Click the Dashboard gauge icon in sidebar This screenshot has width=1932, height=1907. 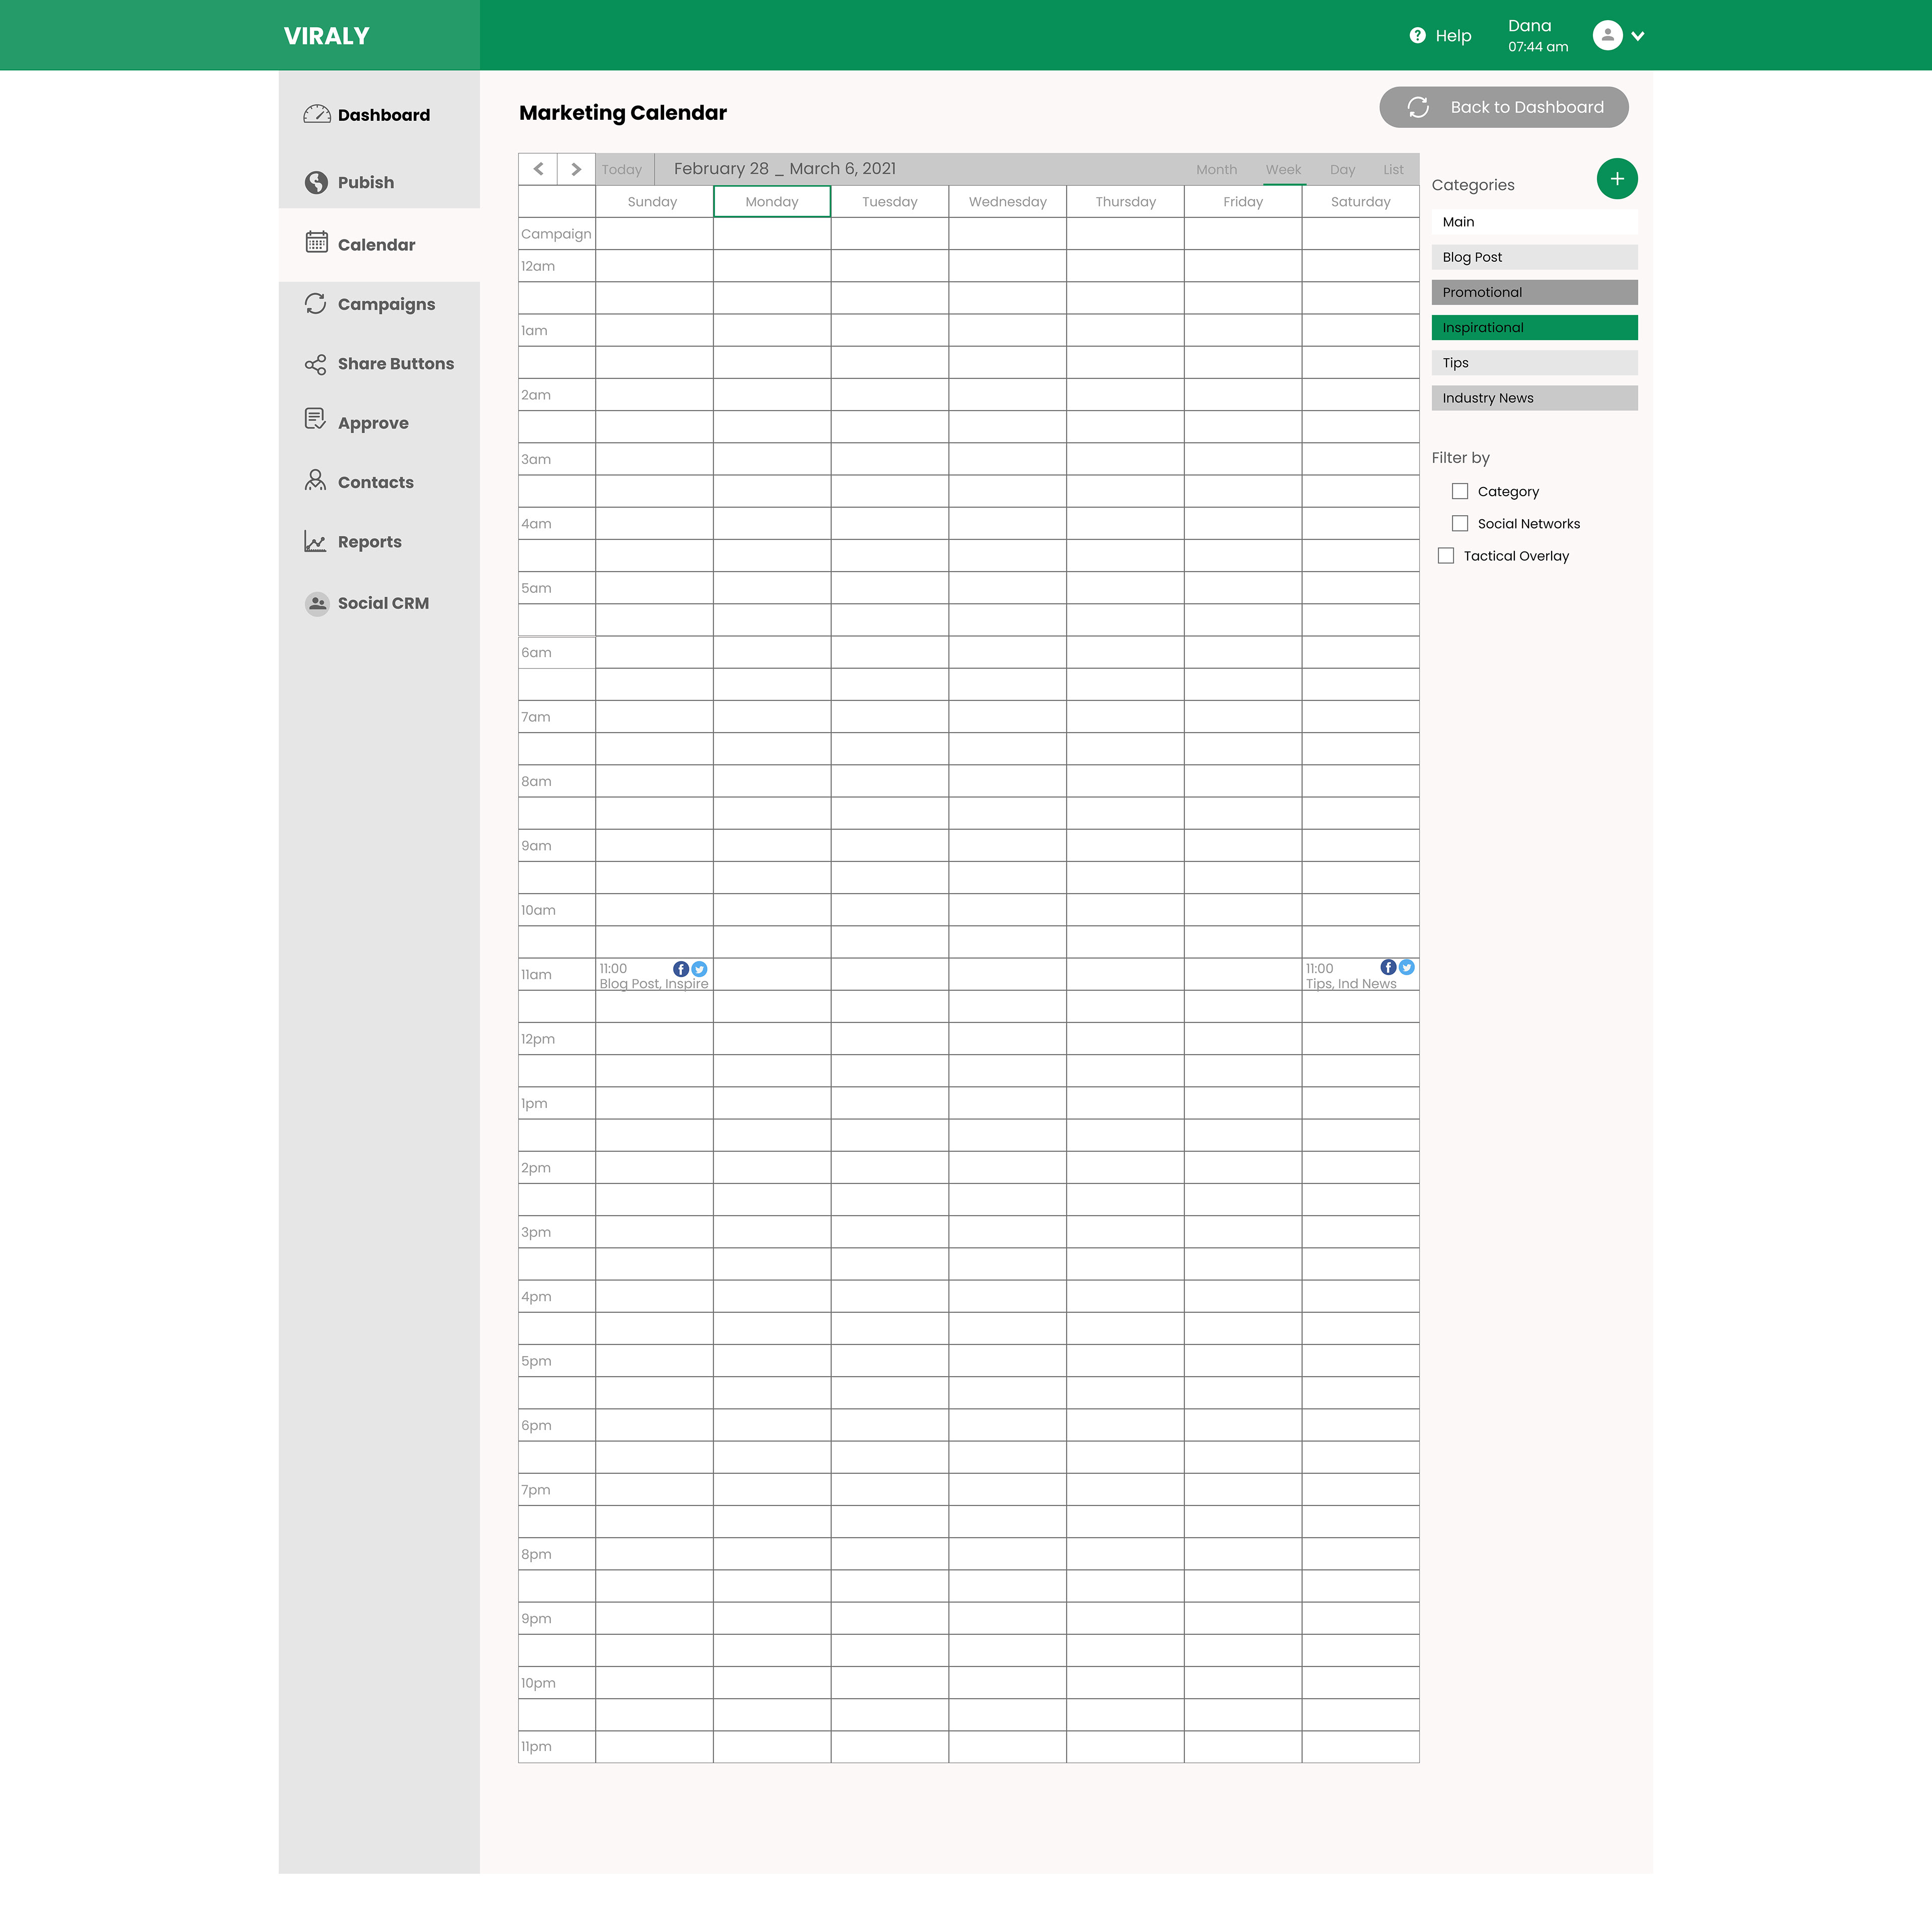[316, 114]
